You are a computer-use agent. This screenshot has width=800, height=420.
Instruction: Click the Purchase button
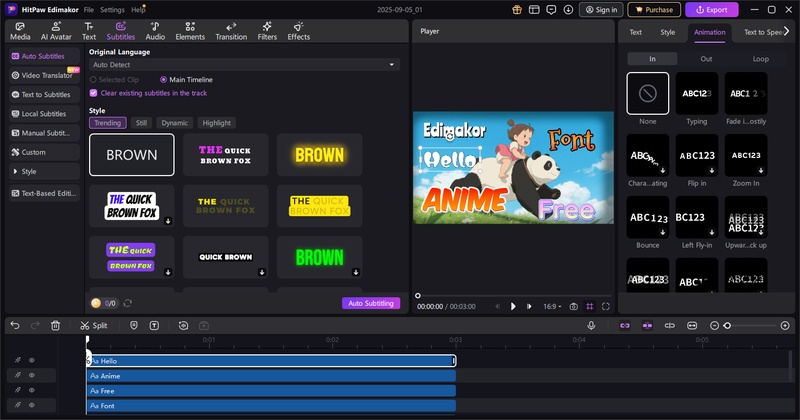coord(654,10)
